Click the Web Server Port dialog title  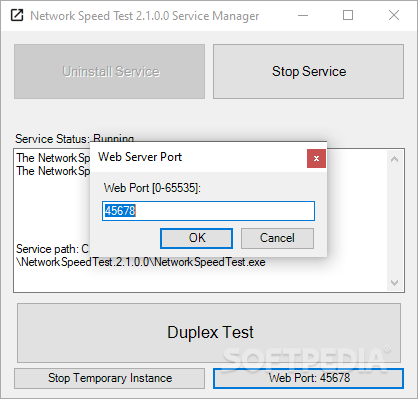pyautogui.click(x=140, y=157)
